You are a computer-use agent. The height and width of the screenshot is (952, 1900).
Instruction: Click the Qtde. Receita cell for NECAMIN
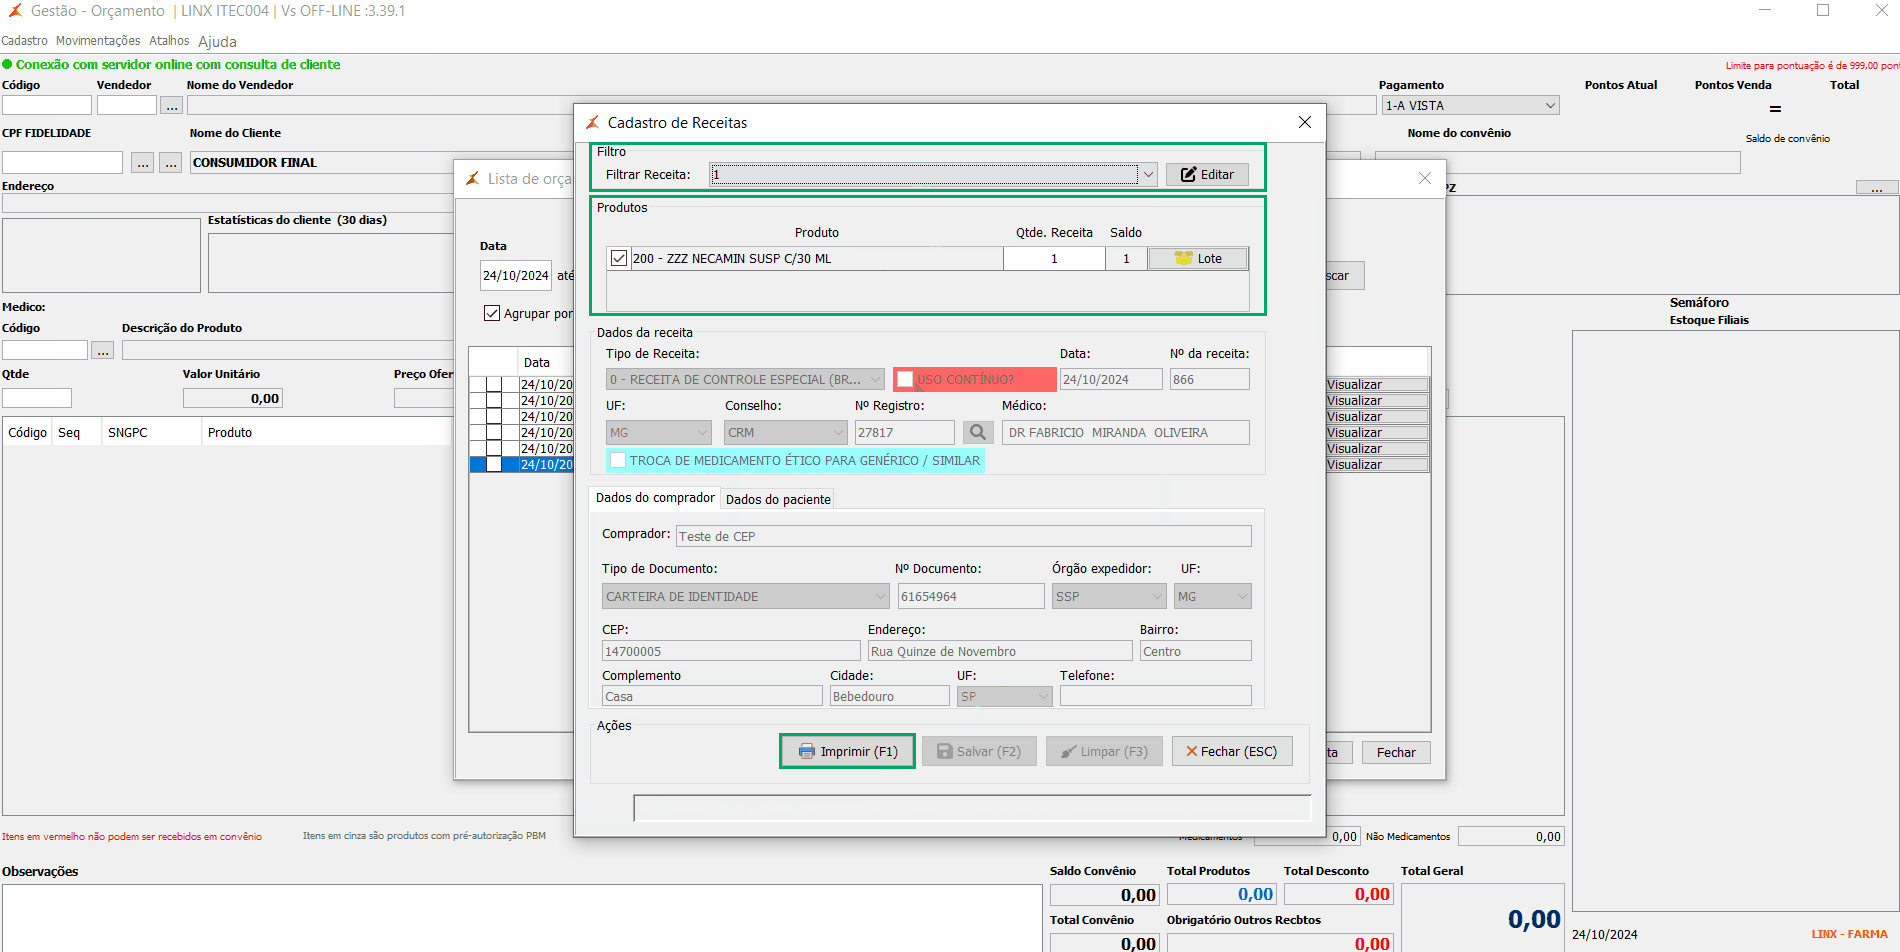(1054, 258)
